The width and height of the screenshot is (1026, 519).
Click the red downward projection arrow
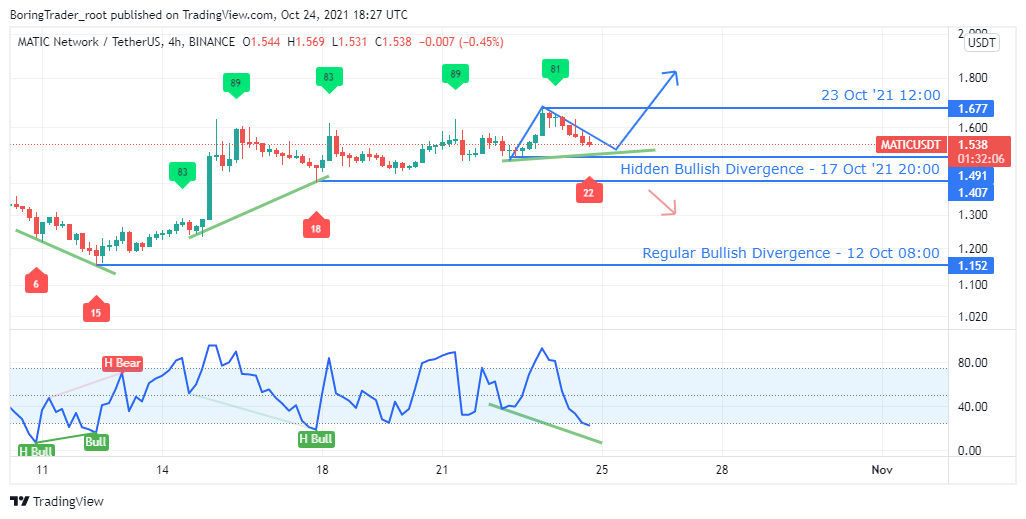(662, 203)
